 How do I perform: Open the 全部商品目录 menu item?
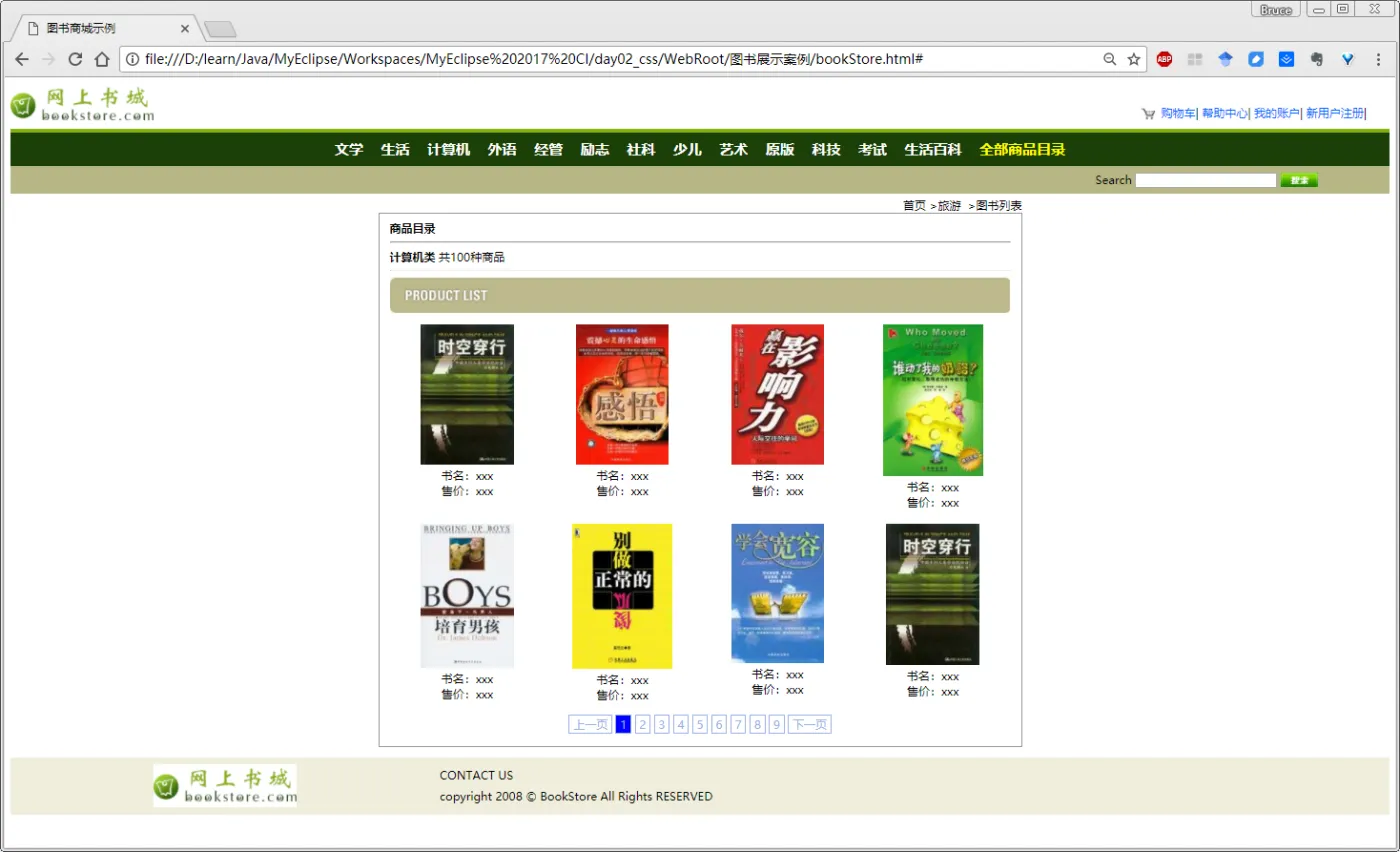(1023, 150)
